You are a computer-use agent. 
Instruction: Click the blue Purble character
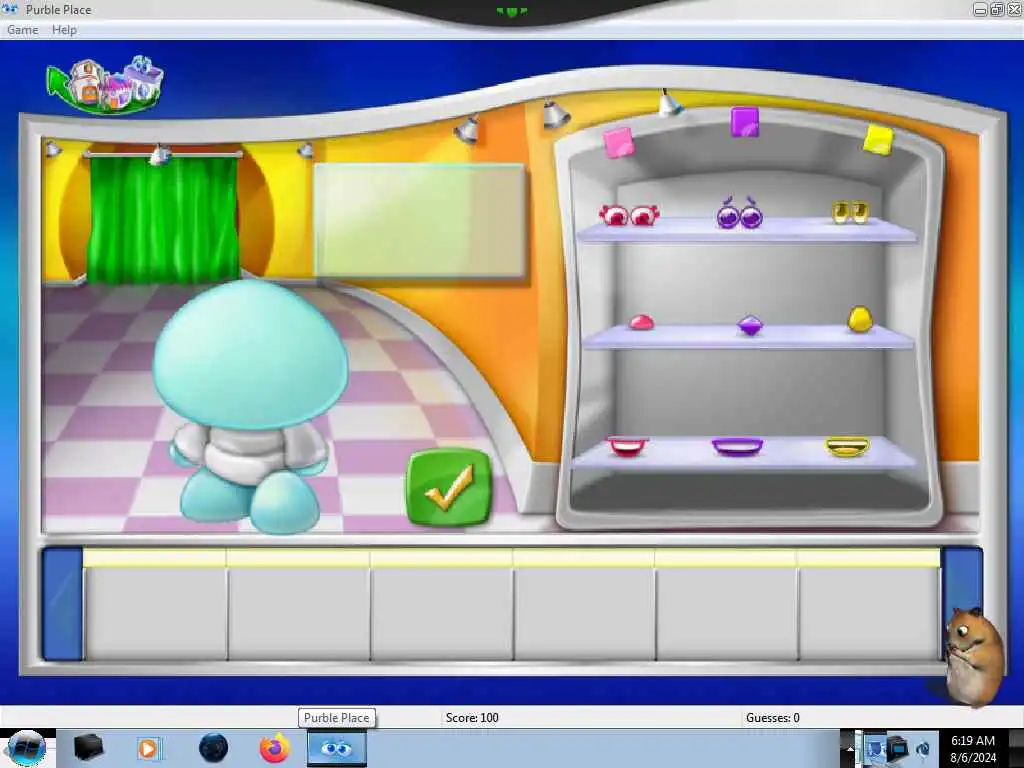point(250,405)
